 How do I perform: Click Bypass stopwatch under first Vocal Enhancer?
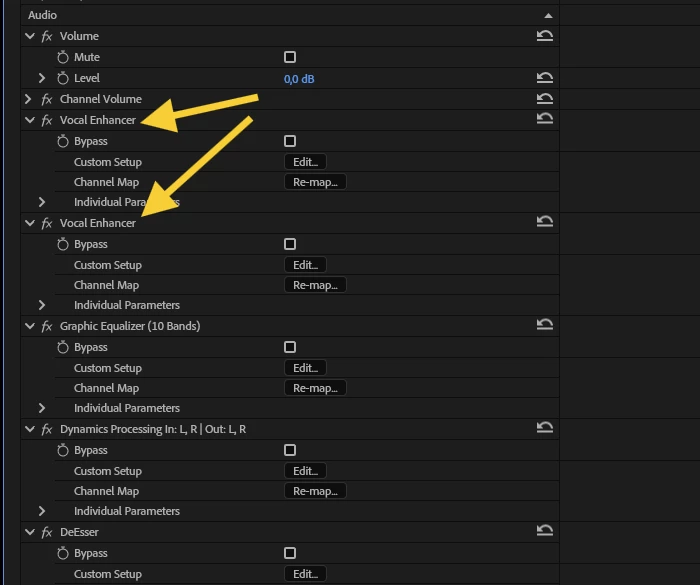(63, 141)
